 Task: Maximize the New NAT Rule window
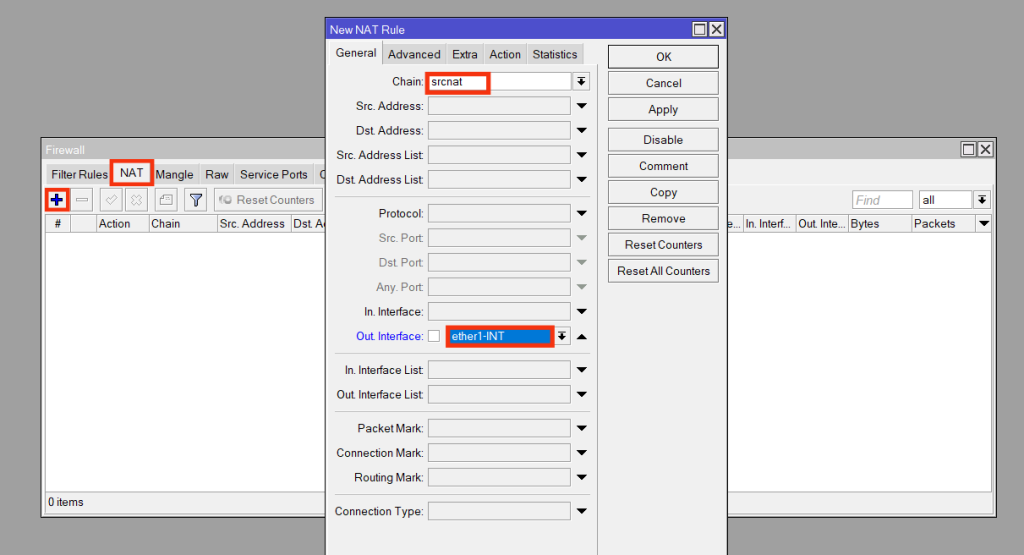tap(700, 30)
